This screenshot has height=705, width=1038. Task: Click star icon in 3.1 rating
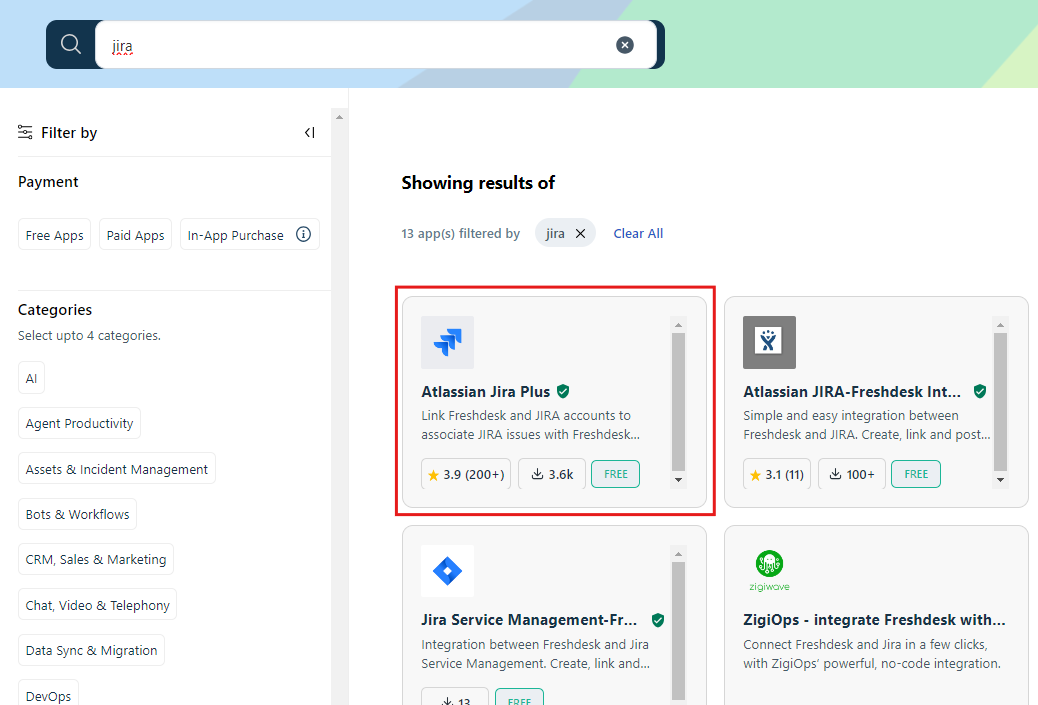click(755, 475)
